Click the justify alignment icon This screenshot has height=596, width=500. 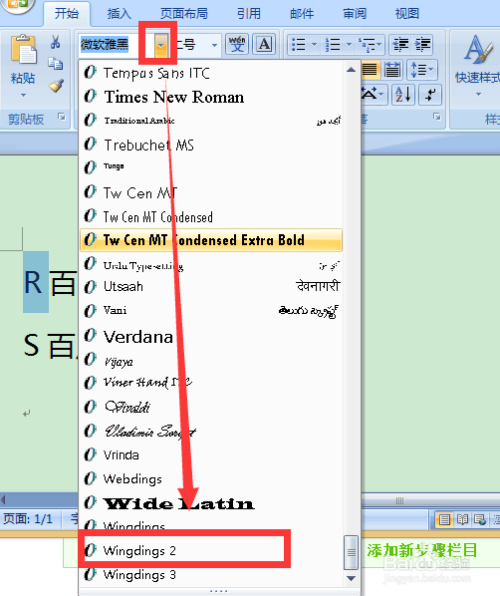click(x=370, y=70)
